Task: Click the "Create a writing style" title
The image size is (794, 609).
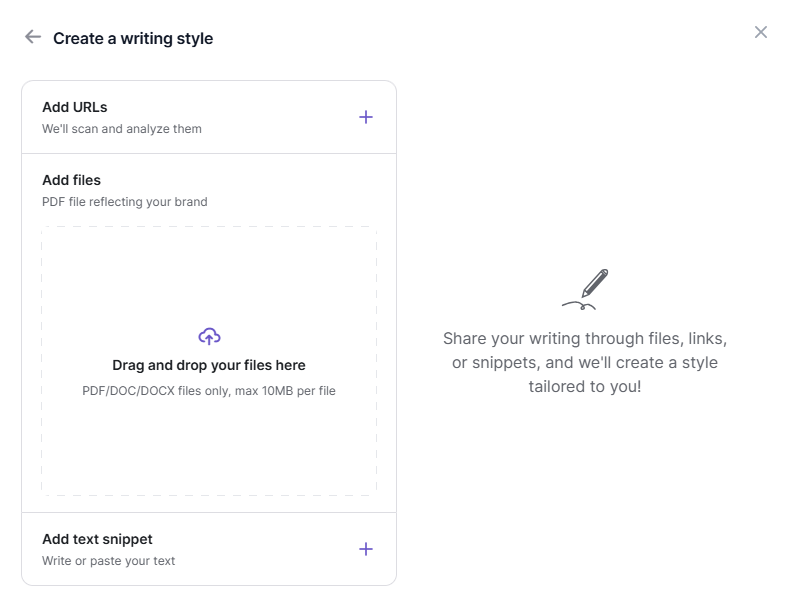Action: pyautogui.click(x=133, y=38)
